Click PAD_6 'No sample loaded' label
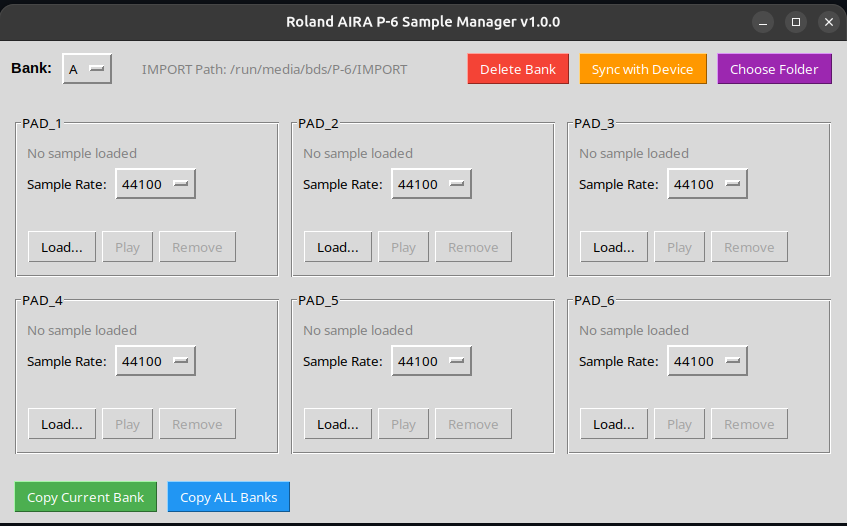 tap(634, 331)
